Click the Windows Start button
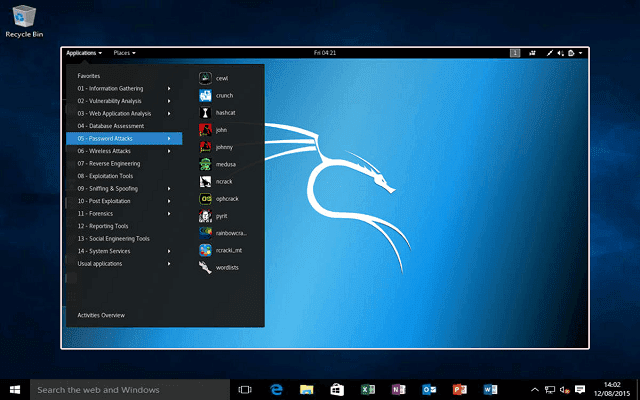This screenshot has width=640, height=400. [15, 390]
